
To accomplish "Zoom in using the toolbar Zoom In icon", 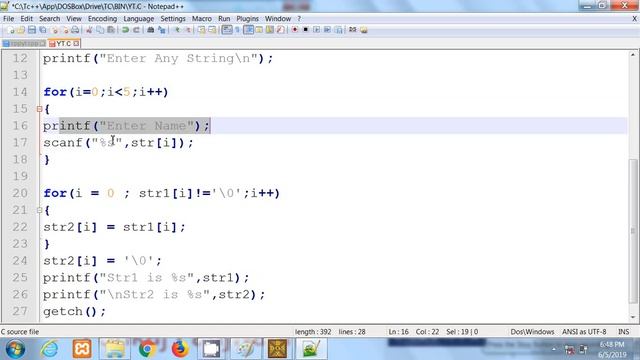I will click(177, 30).
